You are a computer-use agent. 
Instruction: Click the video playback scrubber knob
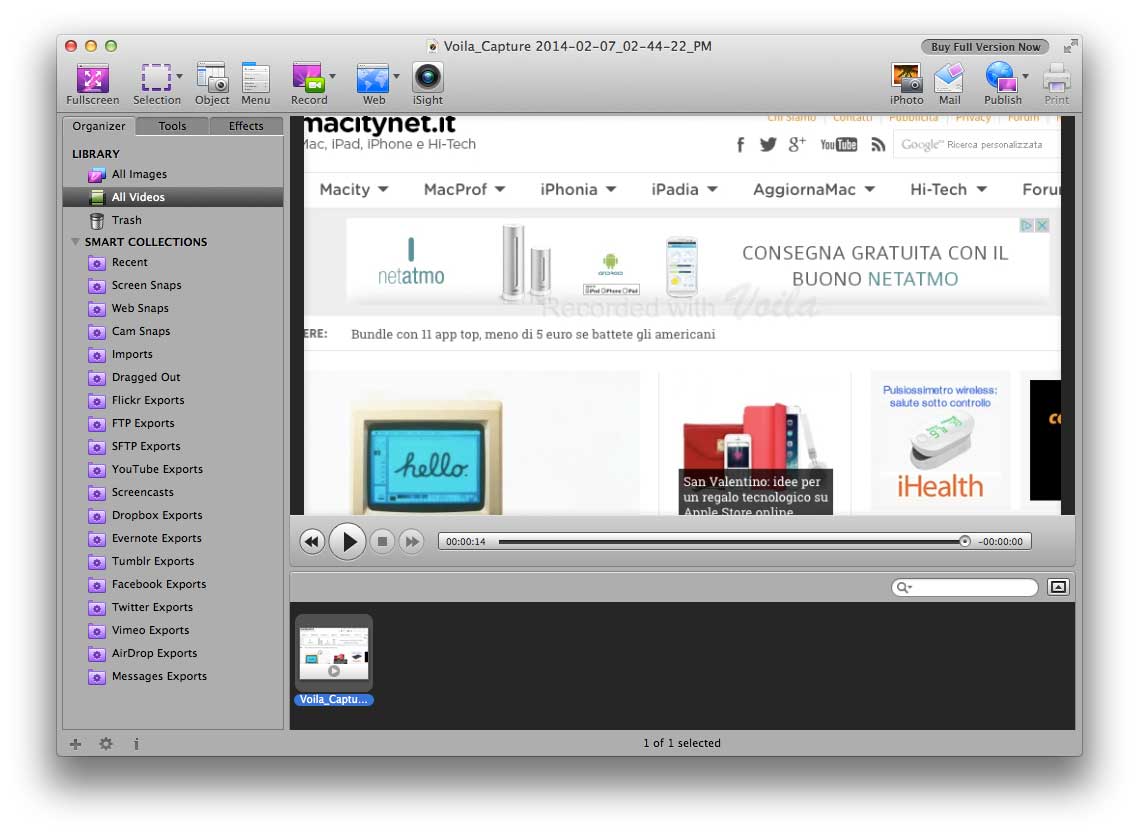point(964,541)
